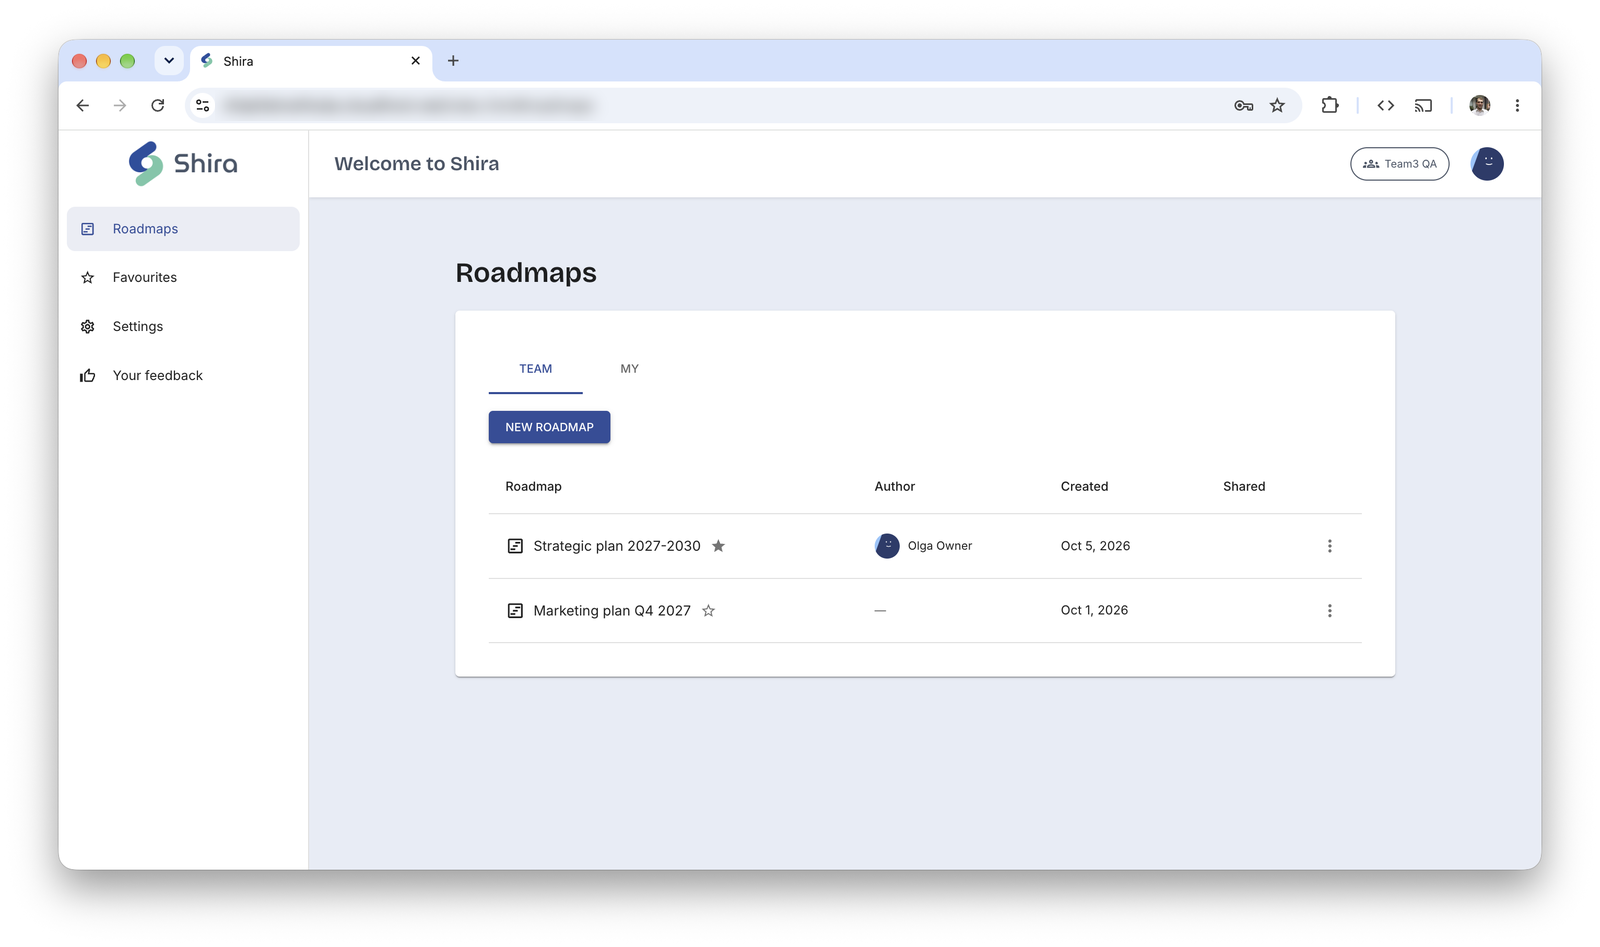Click the Shira logo in sidebar

(x=183, y=163)
